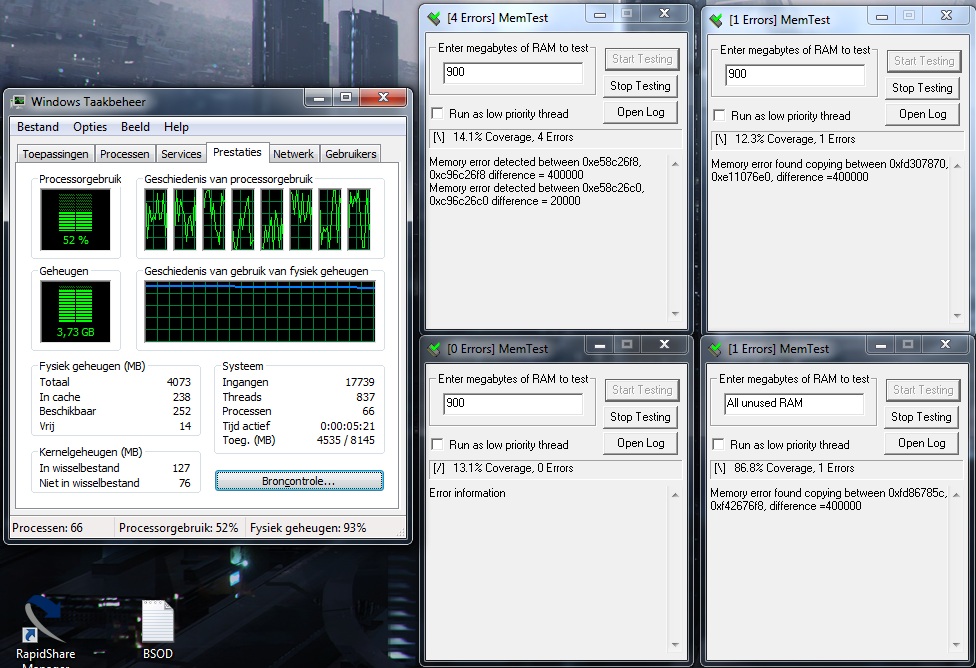Stop Testing in 86.8% Coverage MemTest
The width and height of the screenshot is (976, 668).
921,416
